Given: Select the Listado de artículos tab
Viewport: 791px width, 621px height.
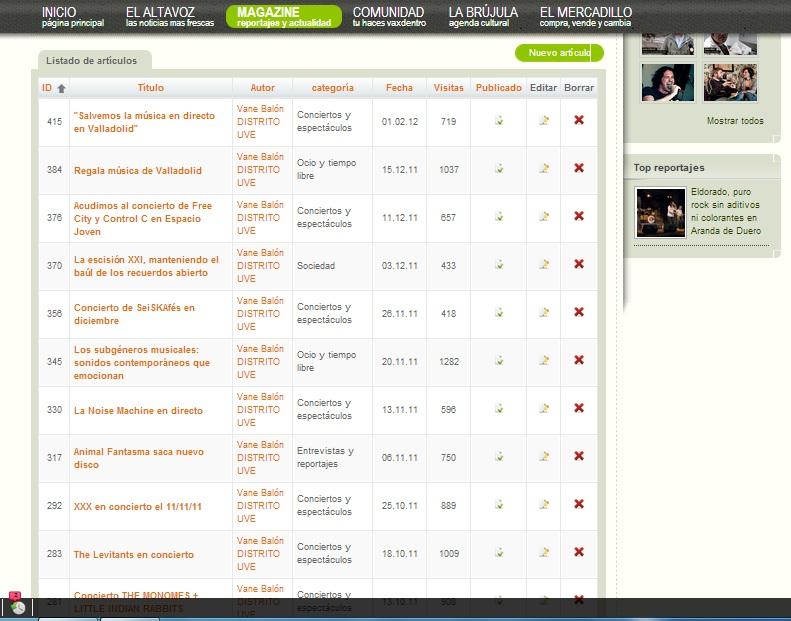Looking at the screenshot, I should pos(94,60).
